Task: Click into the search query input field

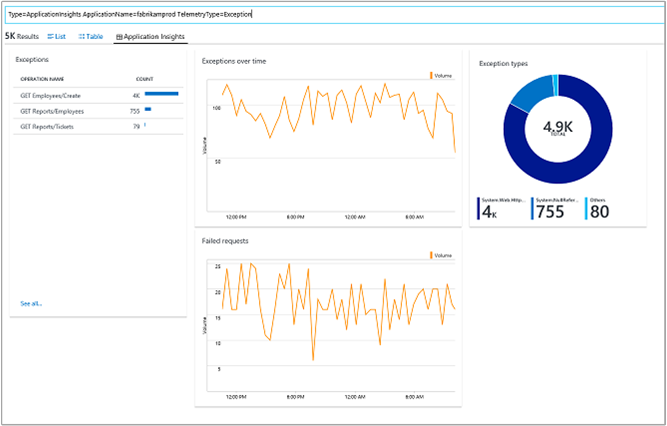Action: coord(330,15)
